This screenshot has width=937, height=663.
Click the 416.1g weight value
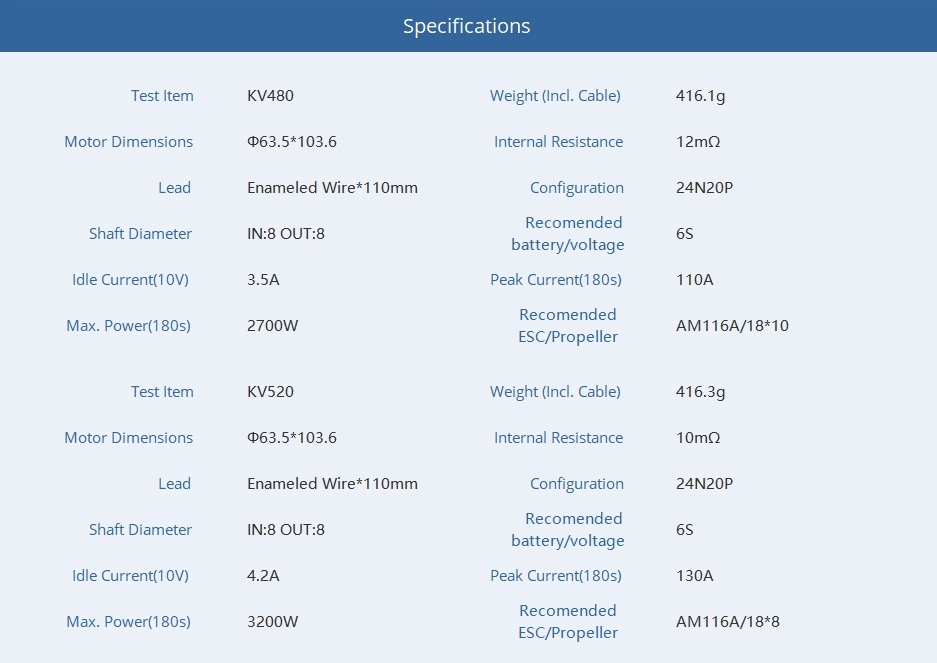(x=700, y=96)
